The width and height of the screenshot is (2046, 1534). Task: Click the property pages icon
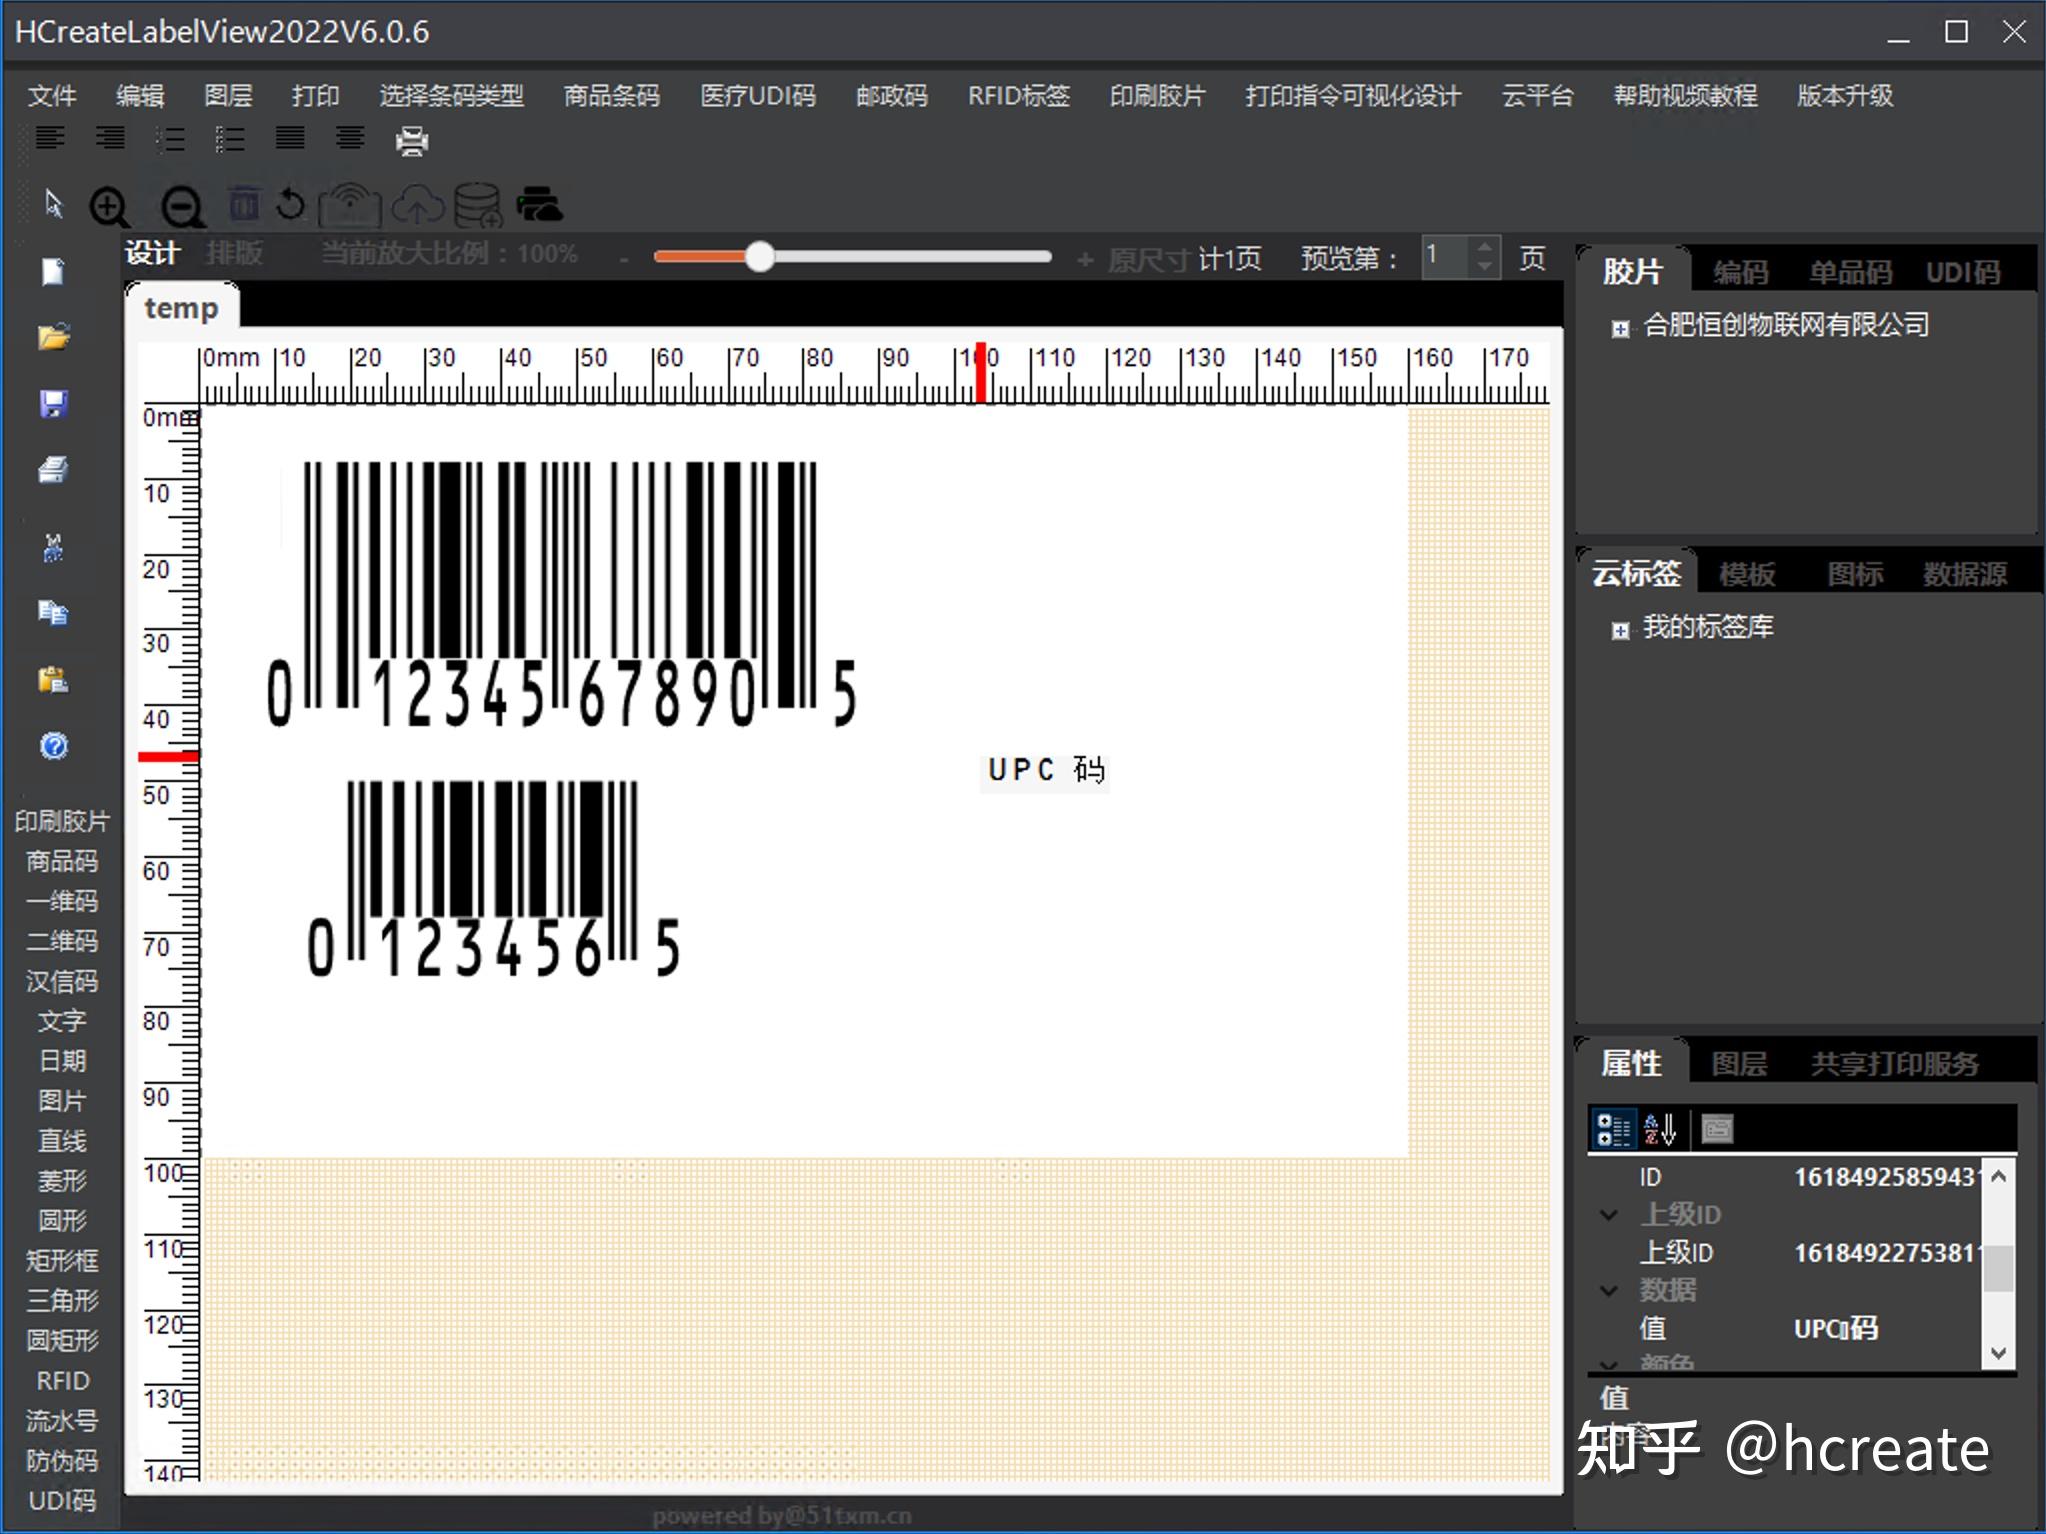point(1717,1130)
